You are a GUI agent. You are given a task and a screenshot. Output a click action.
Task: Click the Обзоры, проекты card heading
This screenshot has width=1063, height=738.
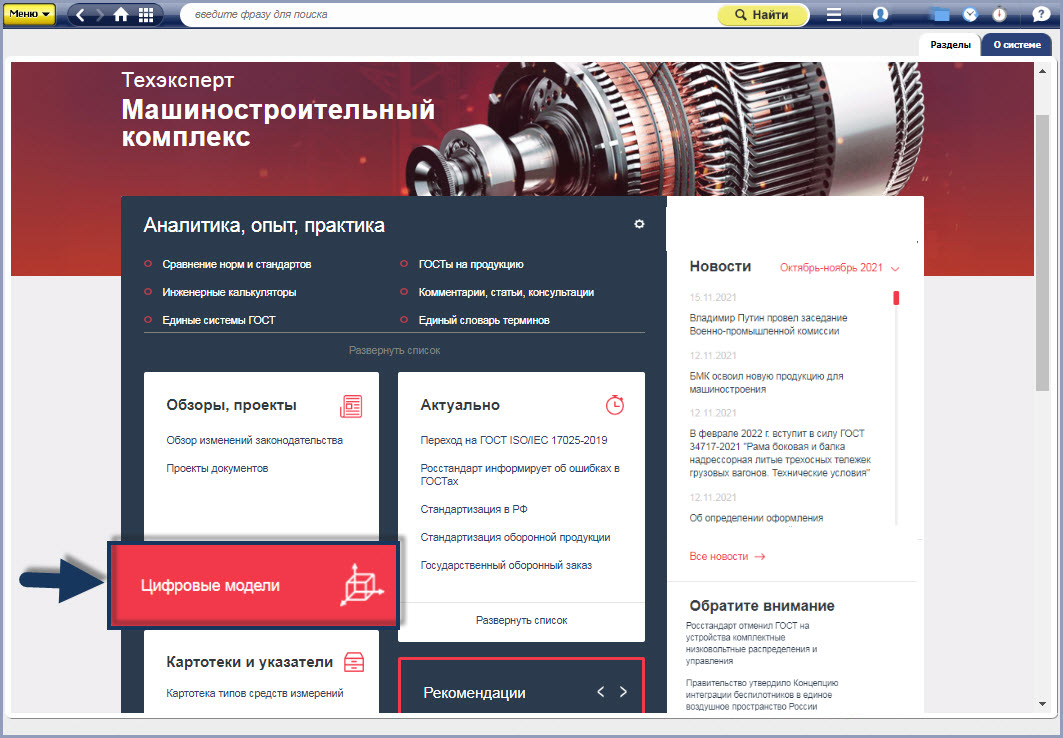point(231,405)
